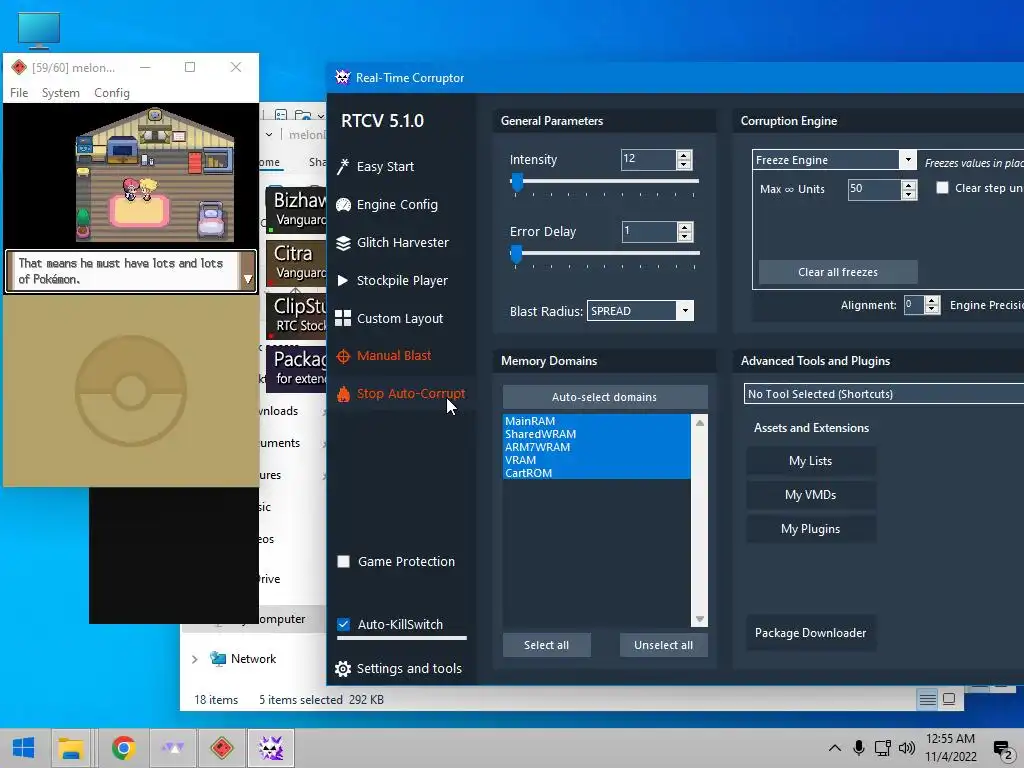Click Unselect all domains button
Screen dimensions: 1024x768
point(664,645)
